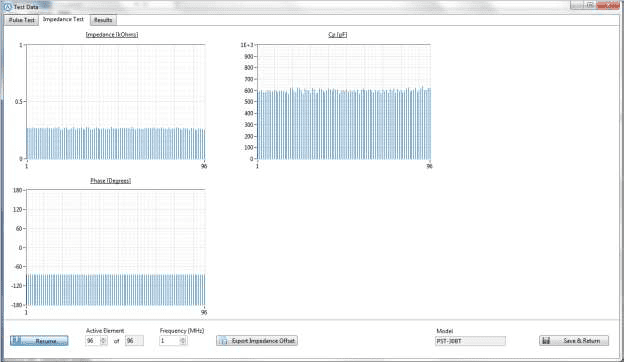Click the Test Data window title icon

(x=7, y=7)
